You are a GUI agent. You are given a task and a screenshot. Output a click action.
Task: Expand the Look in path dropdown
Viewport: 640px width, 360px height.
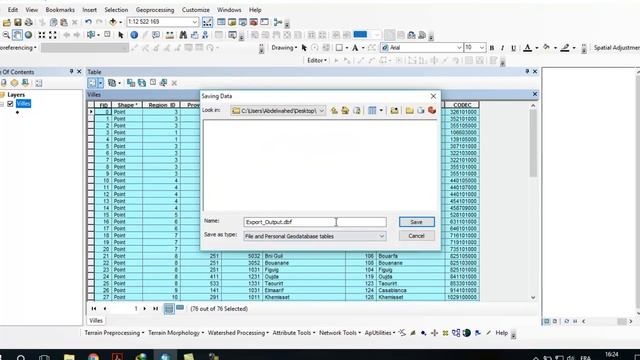pyautogui.click(x=322, y=111)
